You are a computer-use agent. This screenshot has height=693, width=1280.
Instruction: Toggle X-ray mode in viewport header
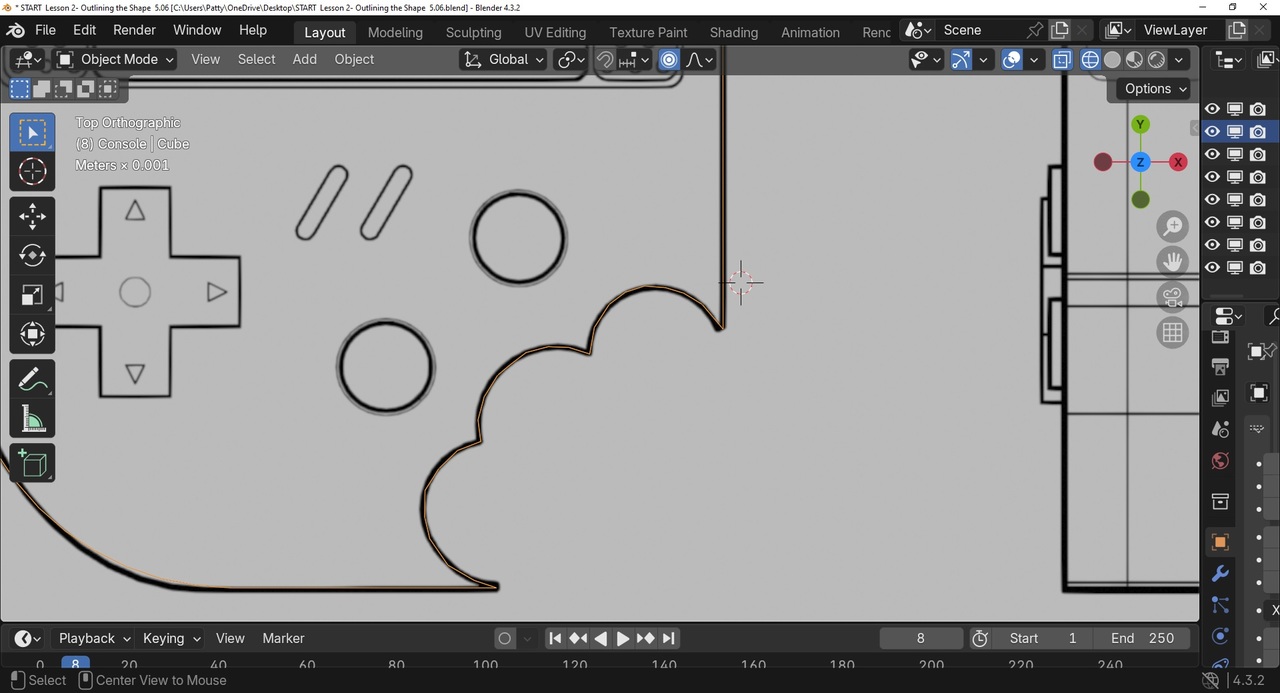pos(1062,60)
